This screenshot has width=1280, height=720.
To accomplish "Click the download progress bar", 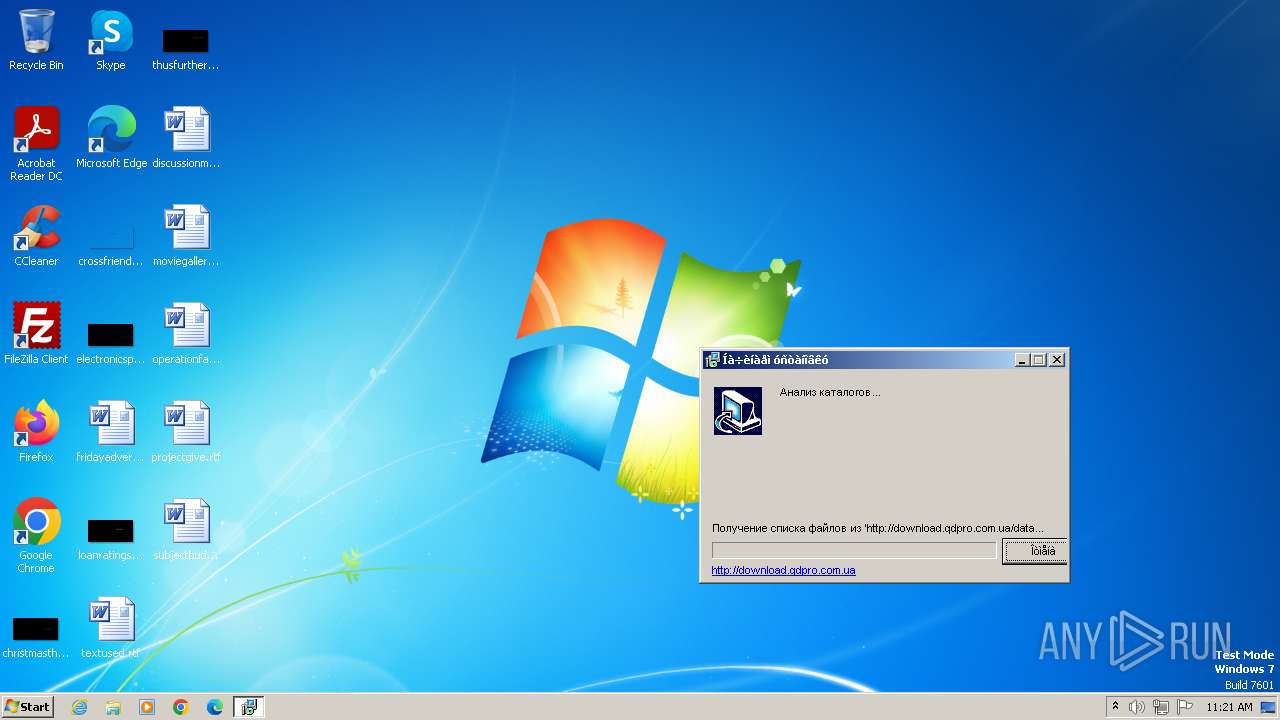I will [x=854, y=551].
